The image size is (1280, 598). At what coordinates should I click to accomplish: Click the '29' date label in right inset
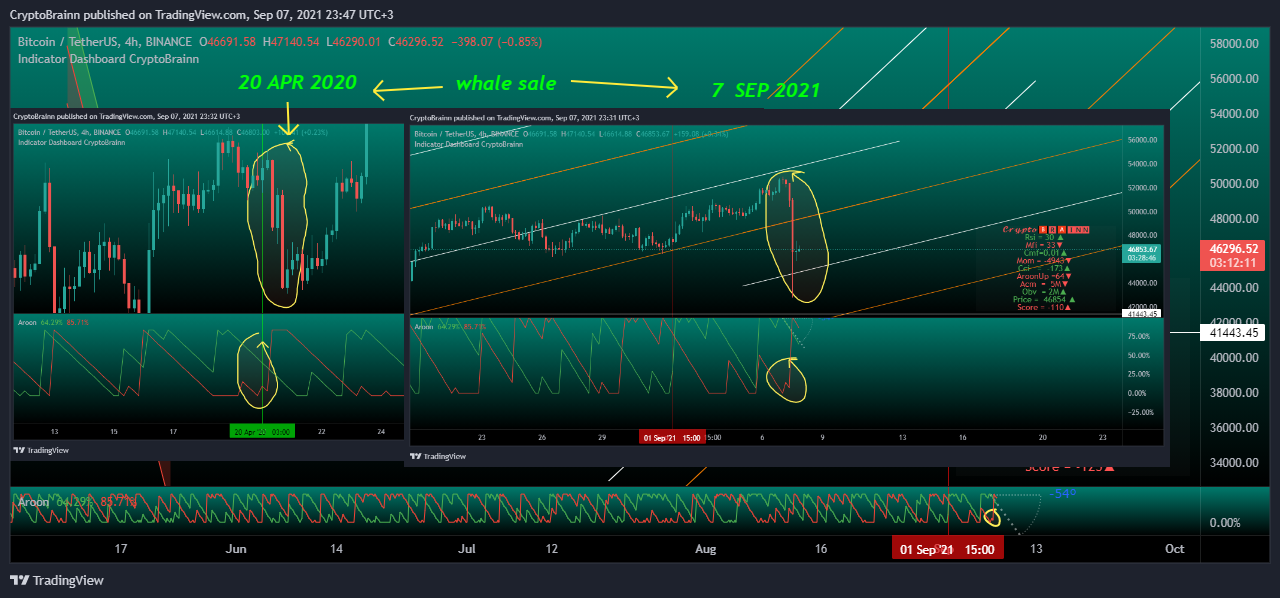point(601,437)
